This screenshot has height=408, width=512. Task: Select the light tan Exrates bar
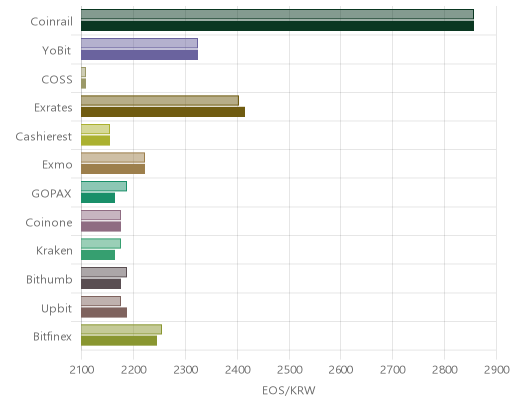click(160, 101)
